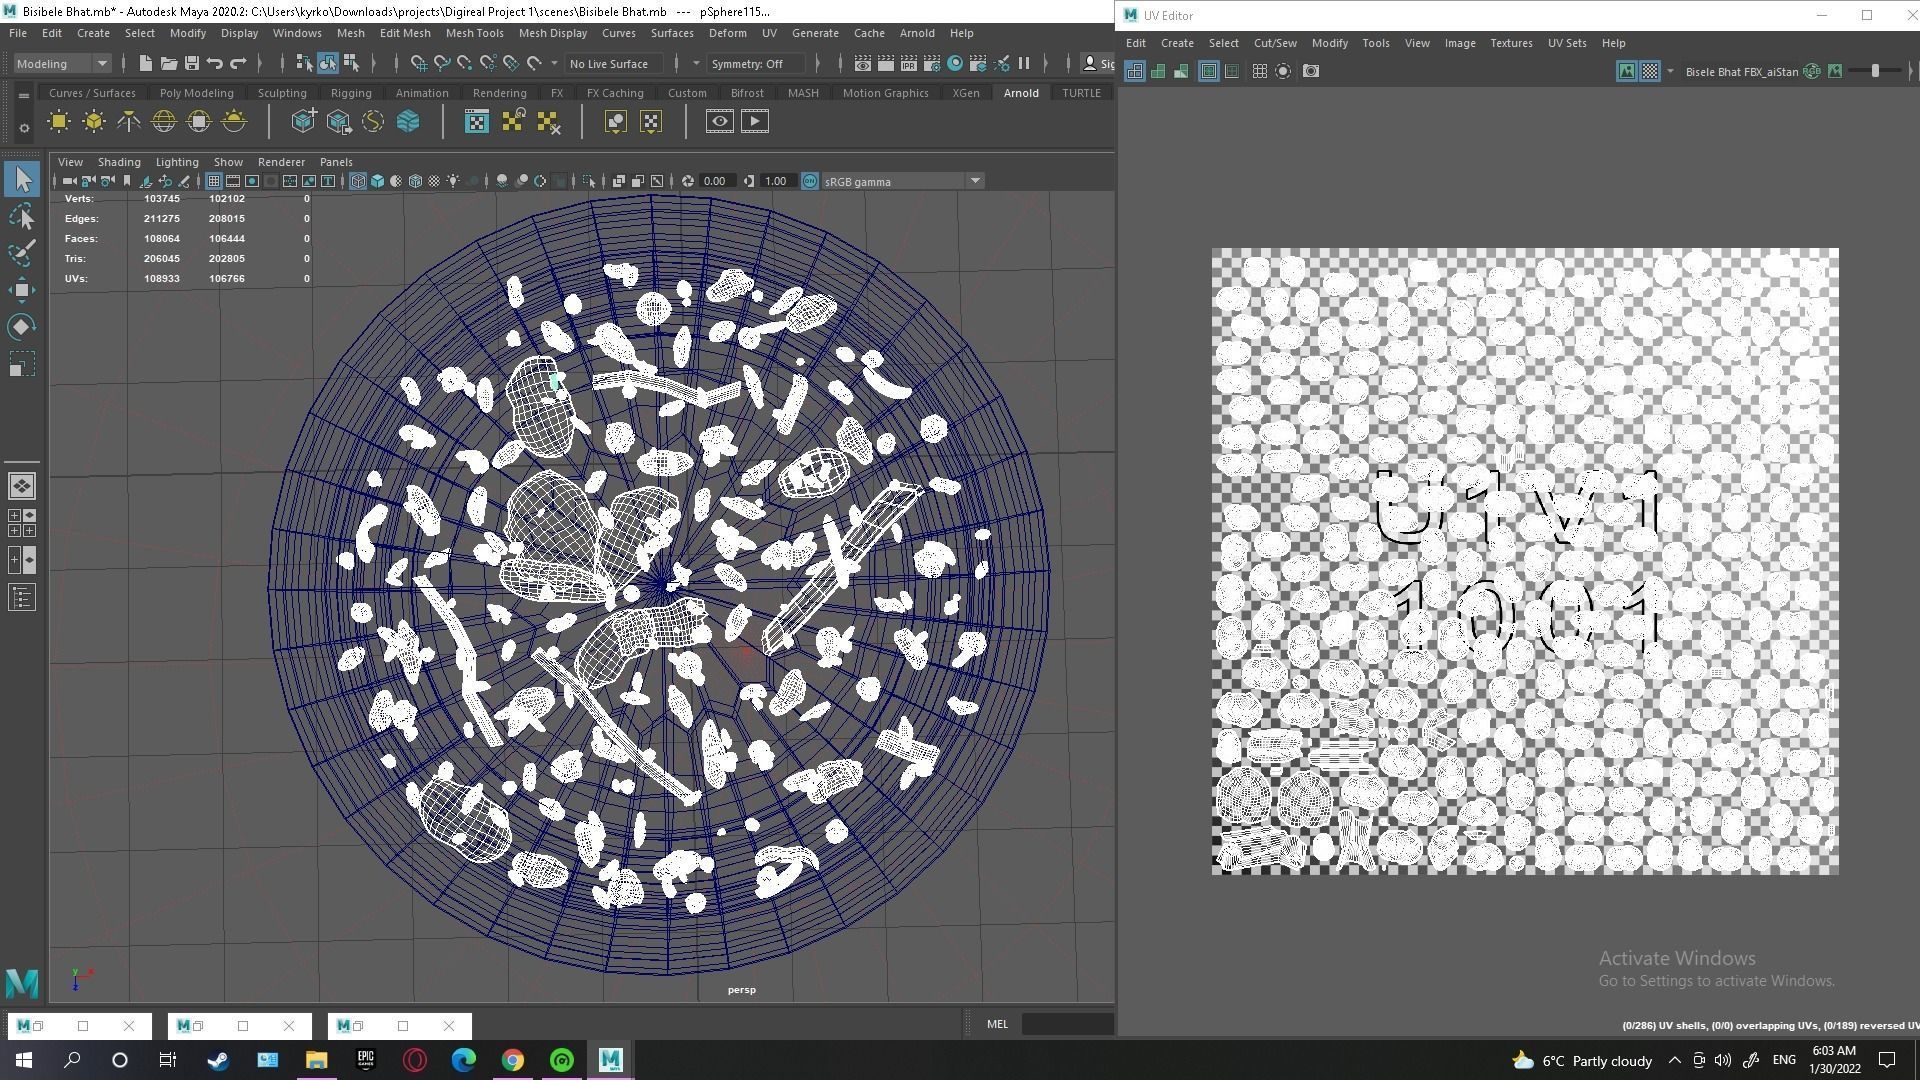The width and height of the screenshot is (1920, 1080).
Task: Open the snap options small dropdown arrow
Action: tap(554, 63)
